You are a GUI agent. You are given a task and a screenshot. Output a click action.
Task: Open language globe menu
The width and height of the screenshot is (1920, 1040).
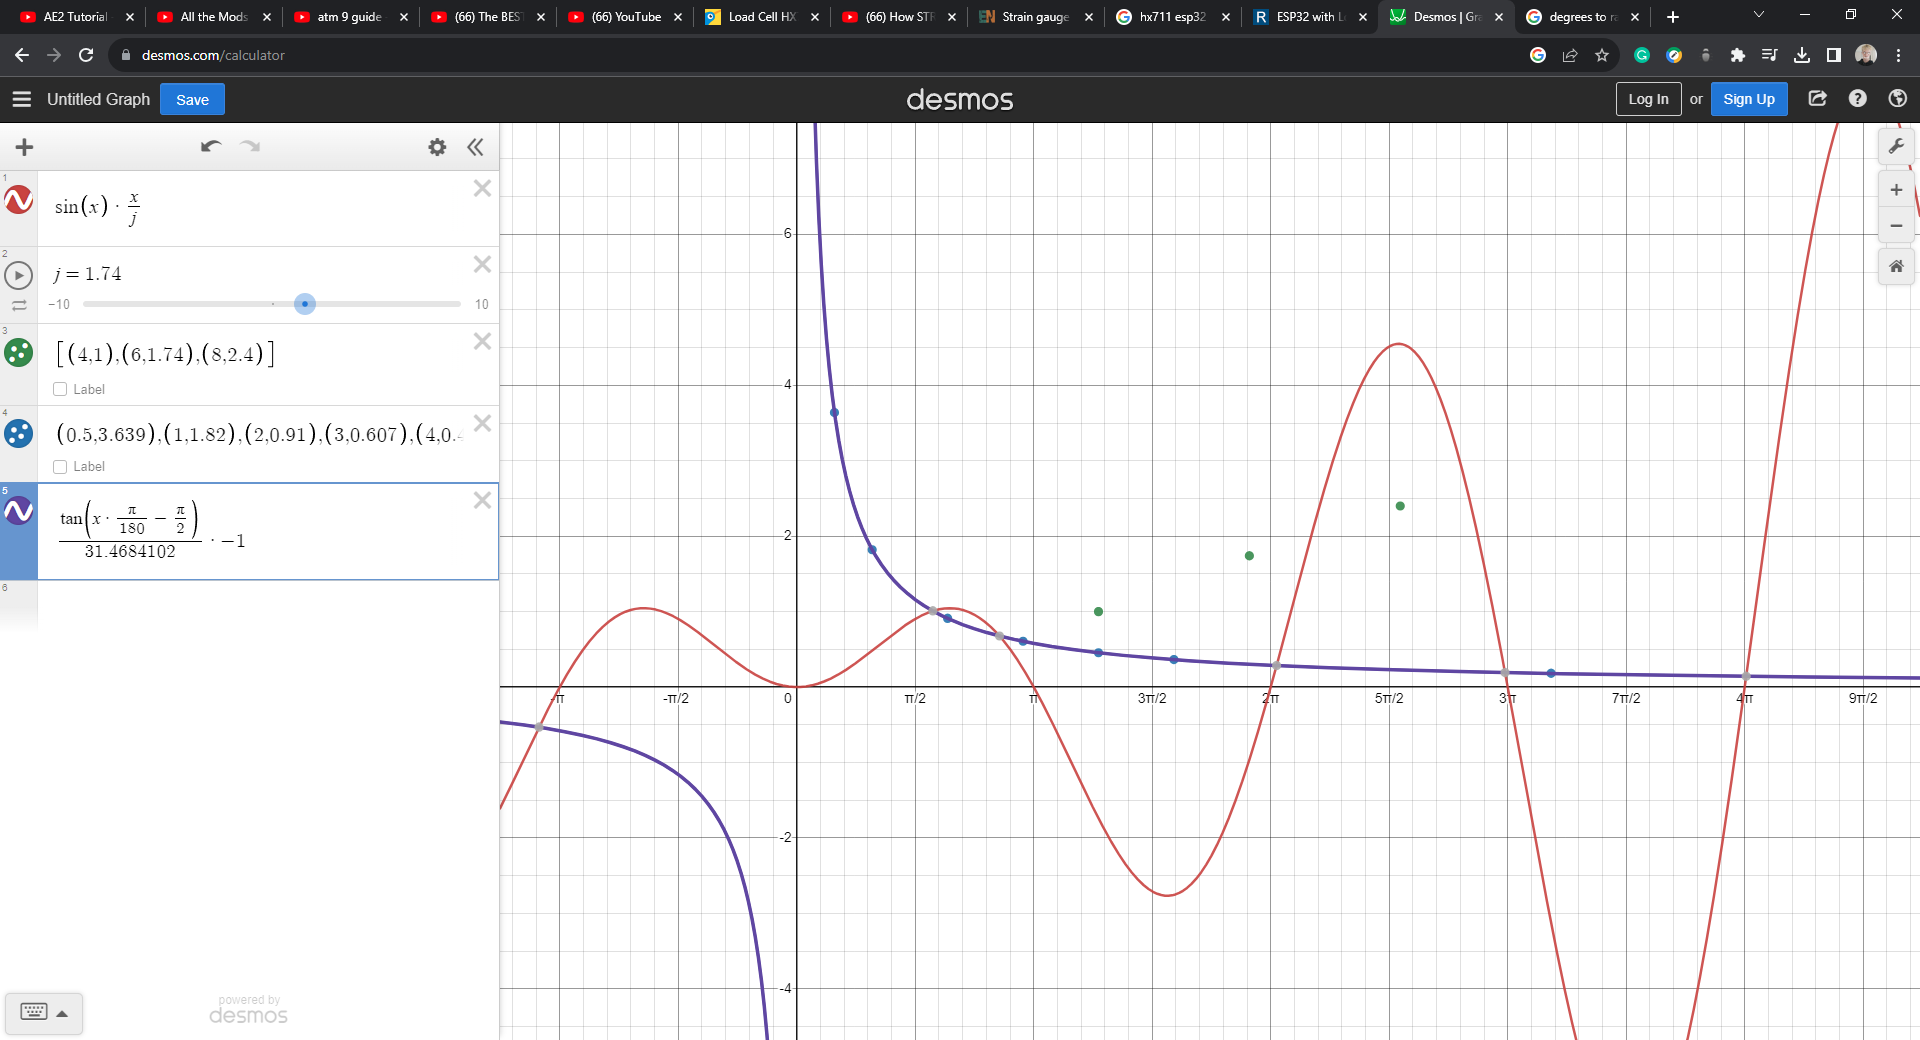[x=1897, y=99]
